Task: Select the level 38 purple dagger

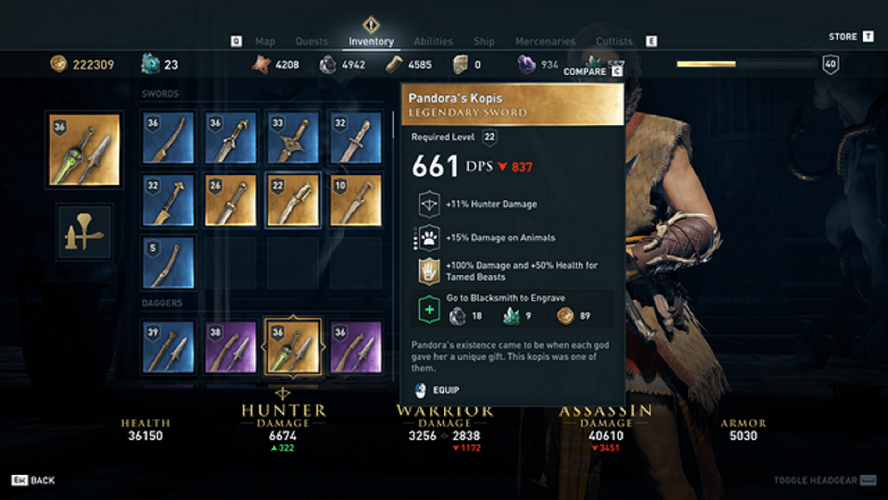Action: point(230,347)
